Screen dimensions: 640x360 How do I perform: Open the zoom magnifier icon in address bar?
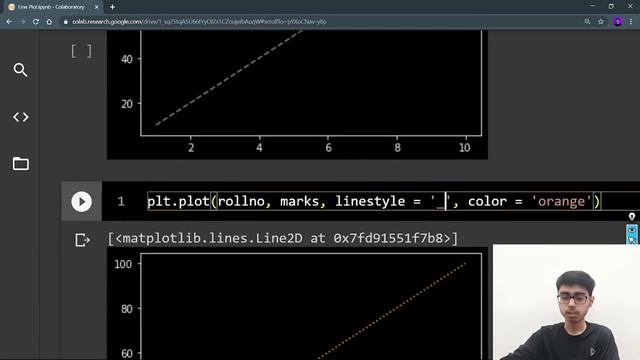tap(587, 22)
